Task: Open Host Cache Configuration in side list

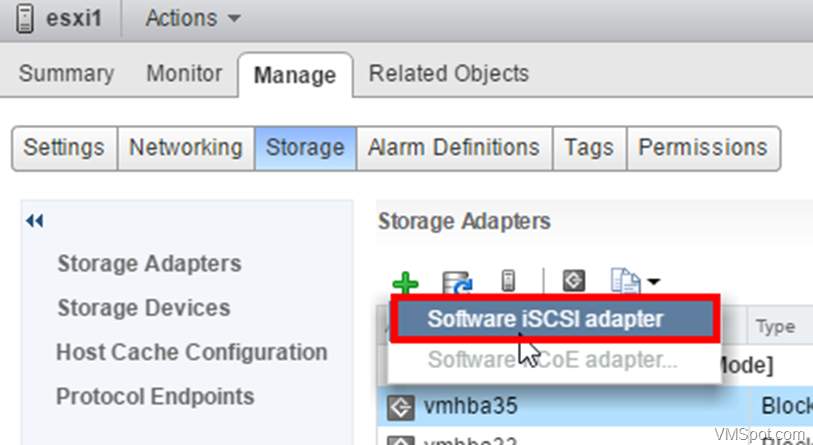Action: tap(191, 352)
